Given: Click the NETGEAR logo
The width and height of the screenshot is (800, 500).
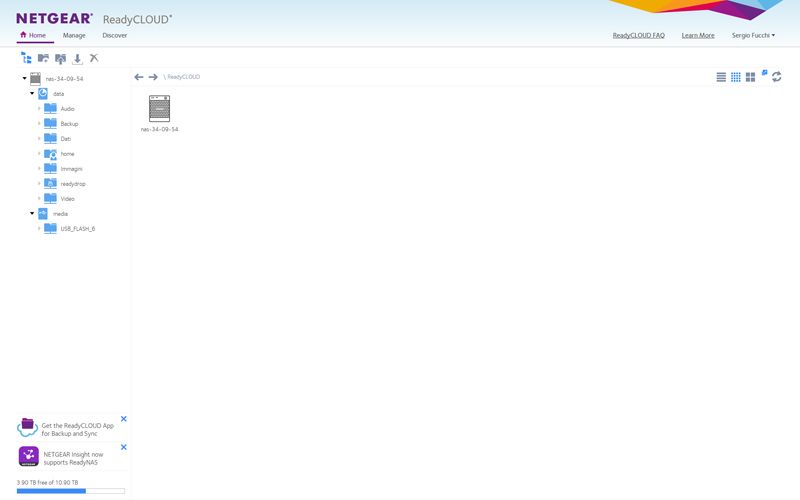Looking at the screenshot, I should pyautogui.click(x=54, y=19).
